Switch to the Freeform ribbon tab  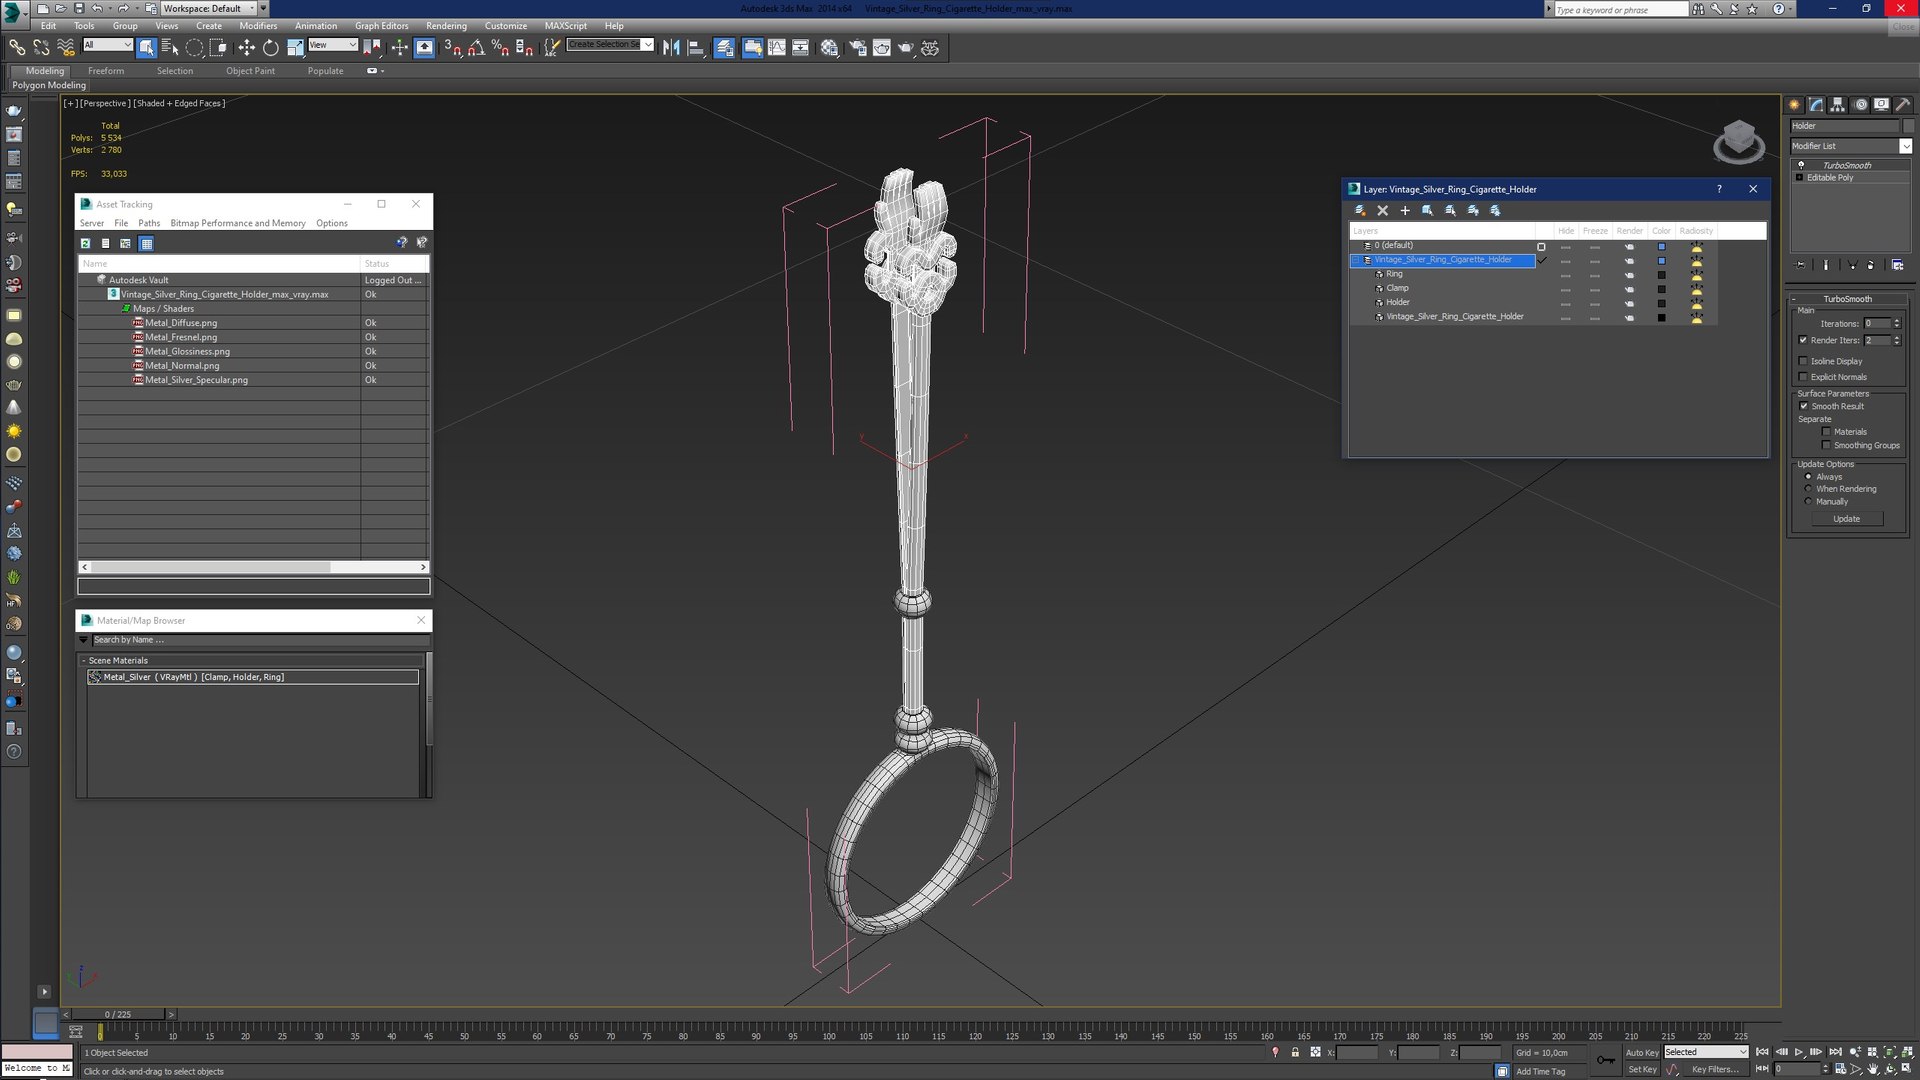106,71
